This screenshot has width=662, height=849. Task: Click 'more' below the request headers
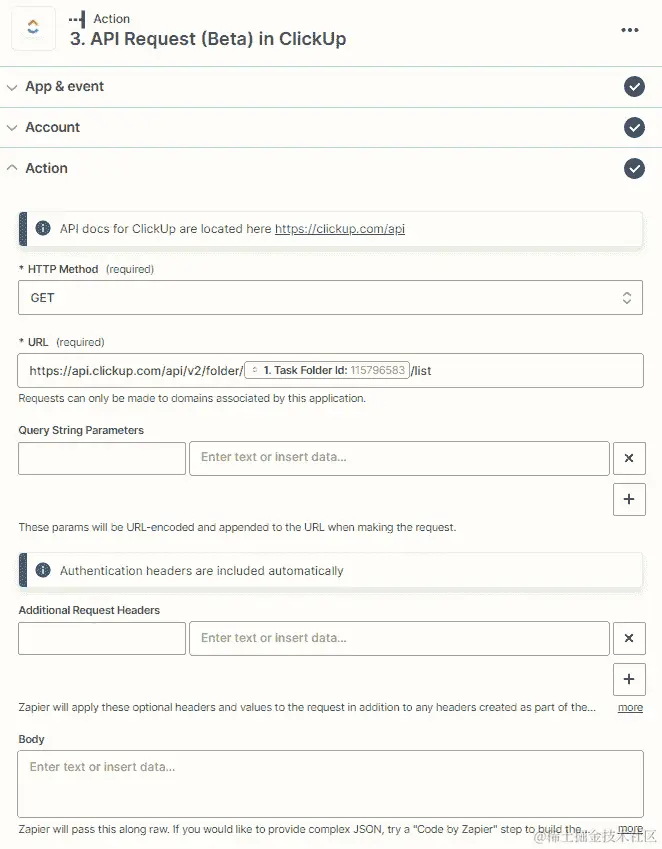point(630,707)
